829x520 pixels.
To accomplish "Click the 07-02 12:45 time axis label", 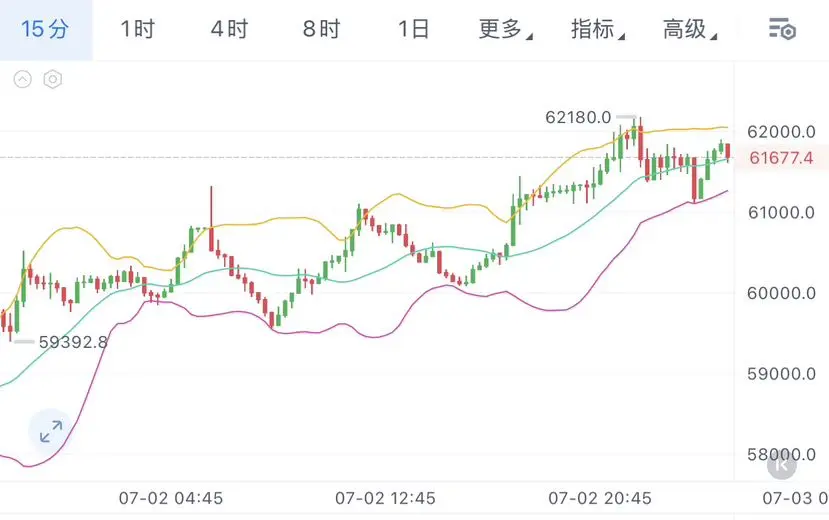I will click(385, 498).
